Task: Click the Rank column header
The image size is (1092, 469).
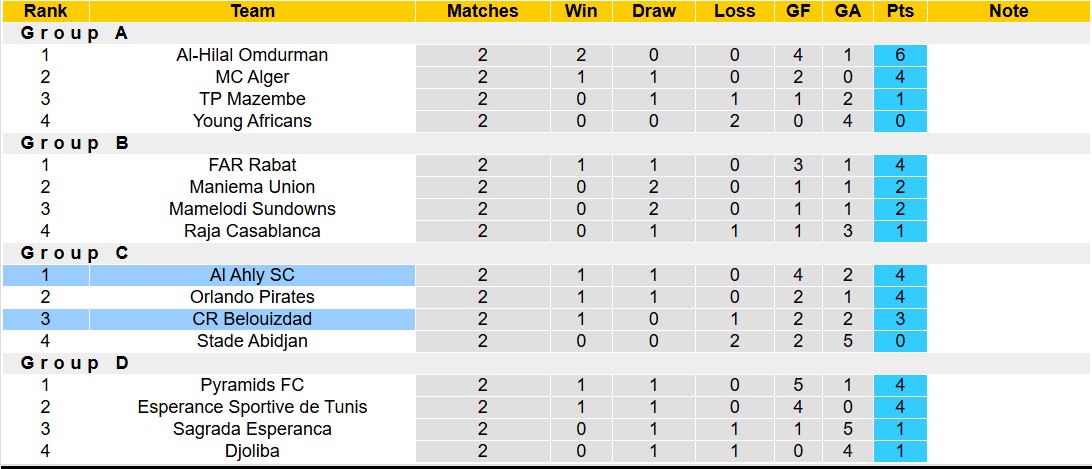Action: [45, 11]
